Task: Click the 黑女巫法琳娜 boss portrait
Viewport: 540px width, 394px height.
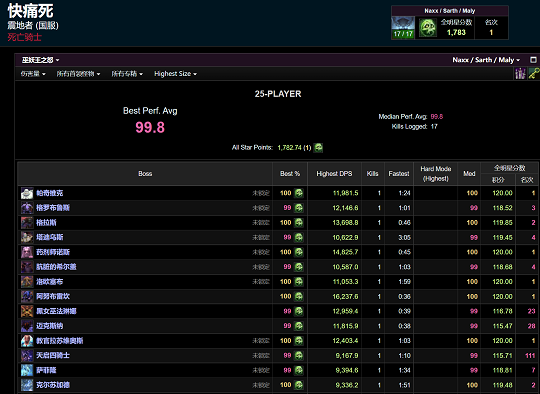Action: (x=27, y=311)
